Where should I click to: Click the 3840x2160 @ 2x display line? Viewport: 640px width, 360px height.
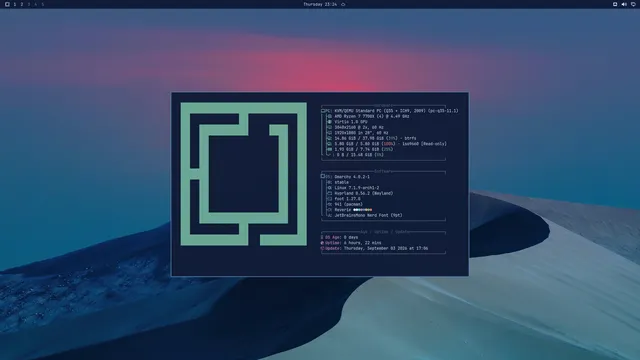tap(359, 127)
